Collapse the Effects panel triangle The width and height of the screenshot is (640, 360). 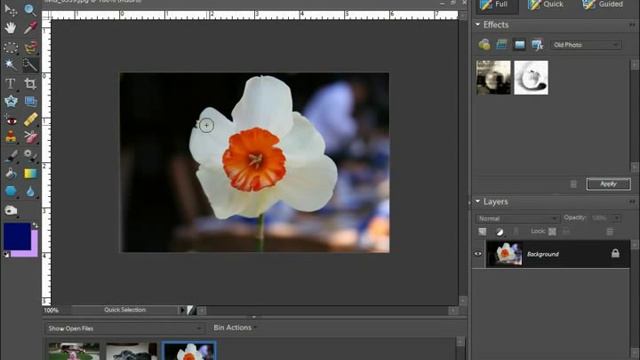click(x=478, y=24)
